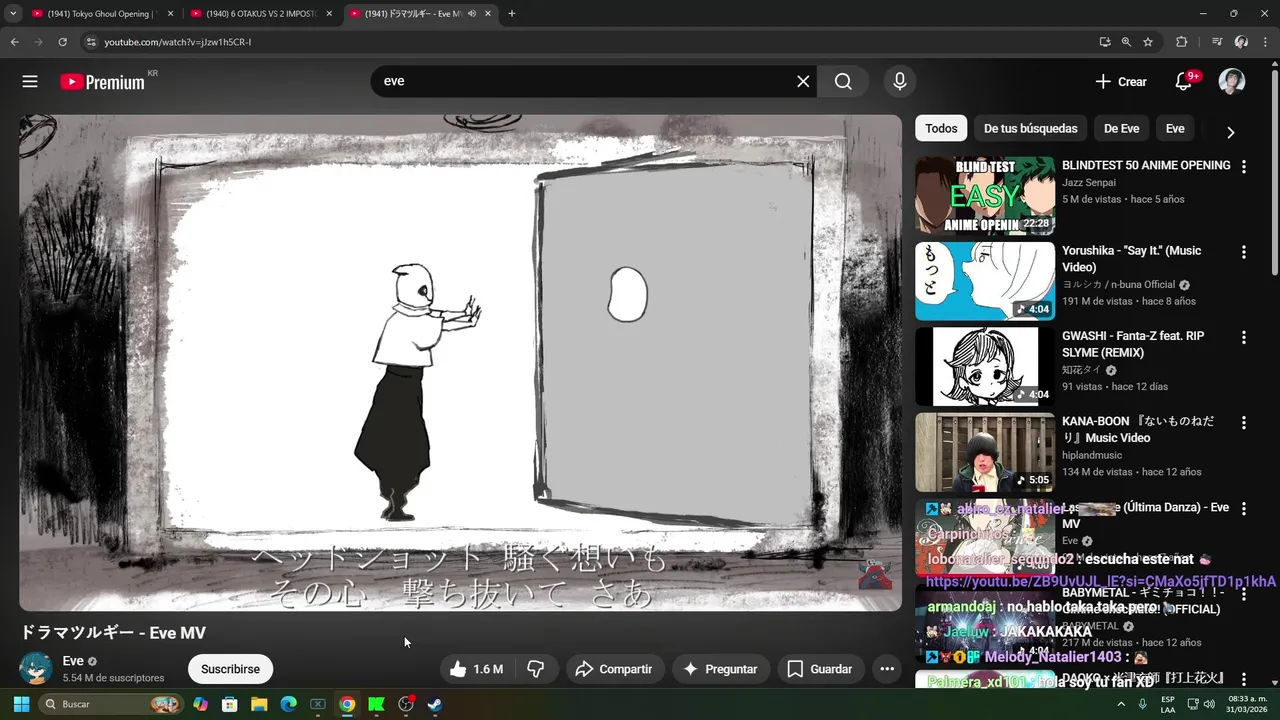Viewport: 1280px width, 720px height.
Task: Open Microsoft Store from the taskbar
Action: 230,704
